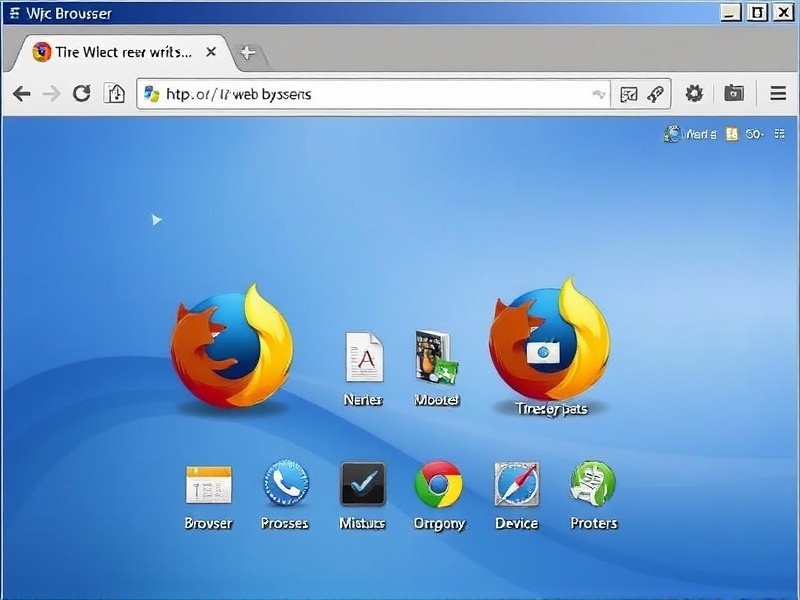
Task: Reload the page with the refresh icon
Action: [82, 93]
